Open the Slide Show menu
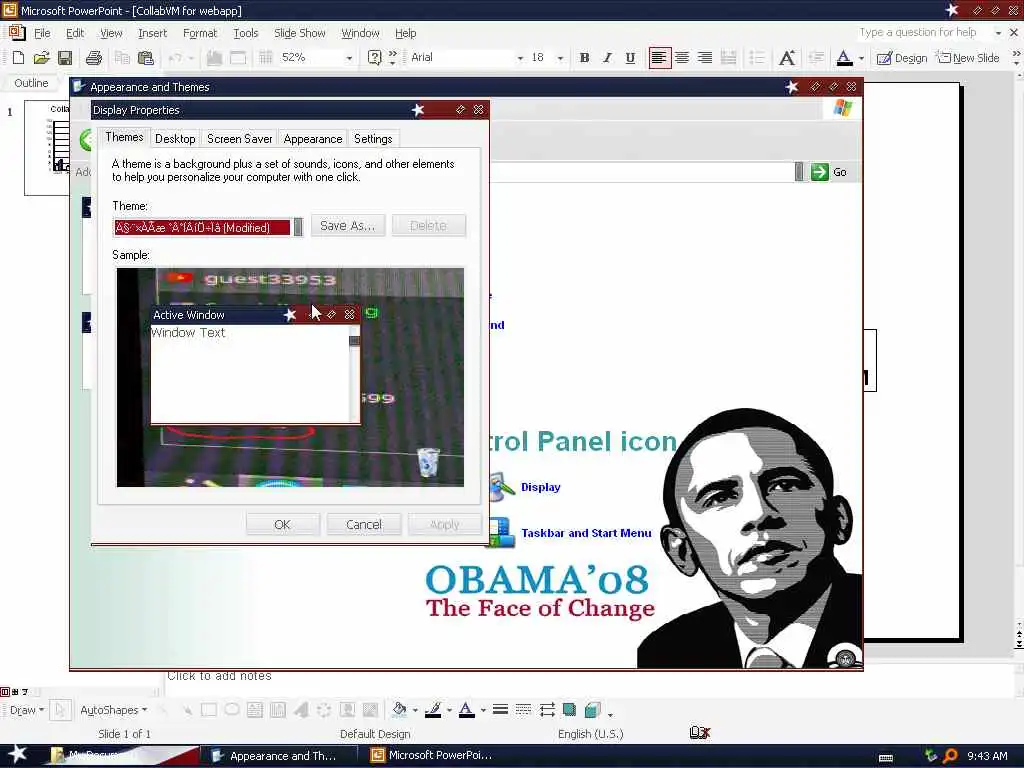 point(299,33)
